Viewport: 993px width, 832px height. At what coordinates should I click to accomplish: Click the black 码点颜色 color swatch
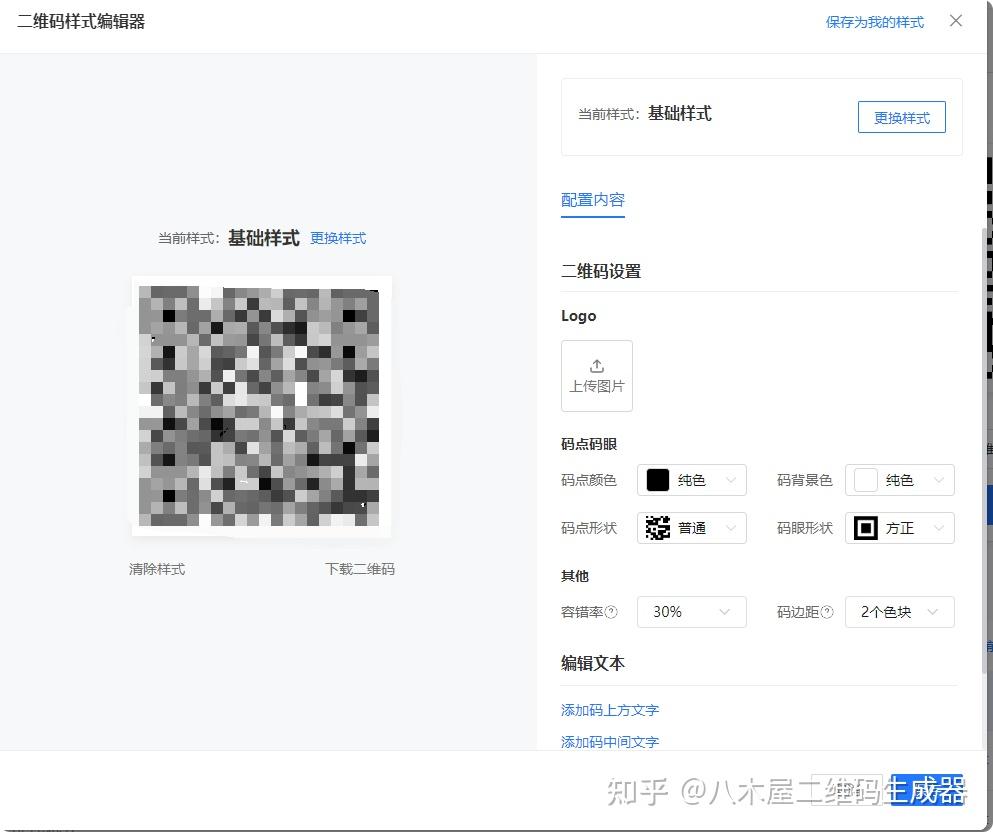(657, 480)
